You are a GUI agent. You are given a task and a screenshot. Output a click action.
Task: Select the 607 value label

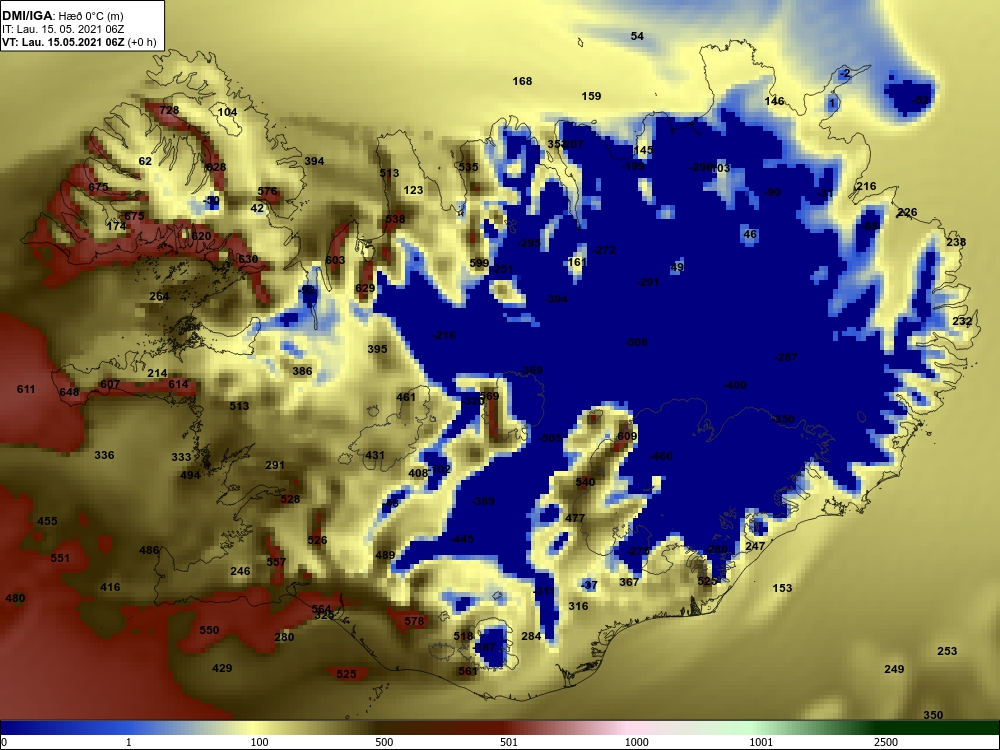click(x=110, y=385)
